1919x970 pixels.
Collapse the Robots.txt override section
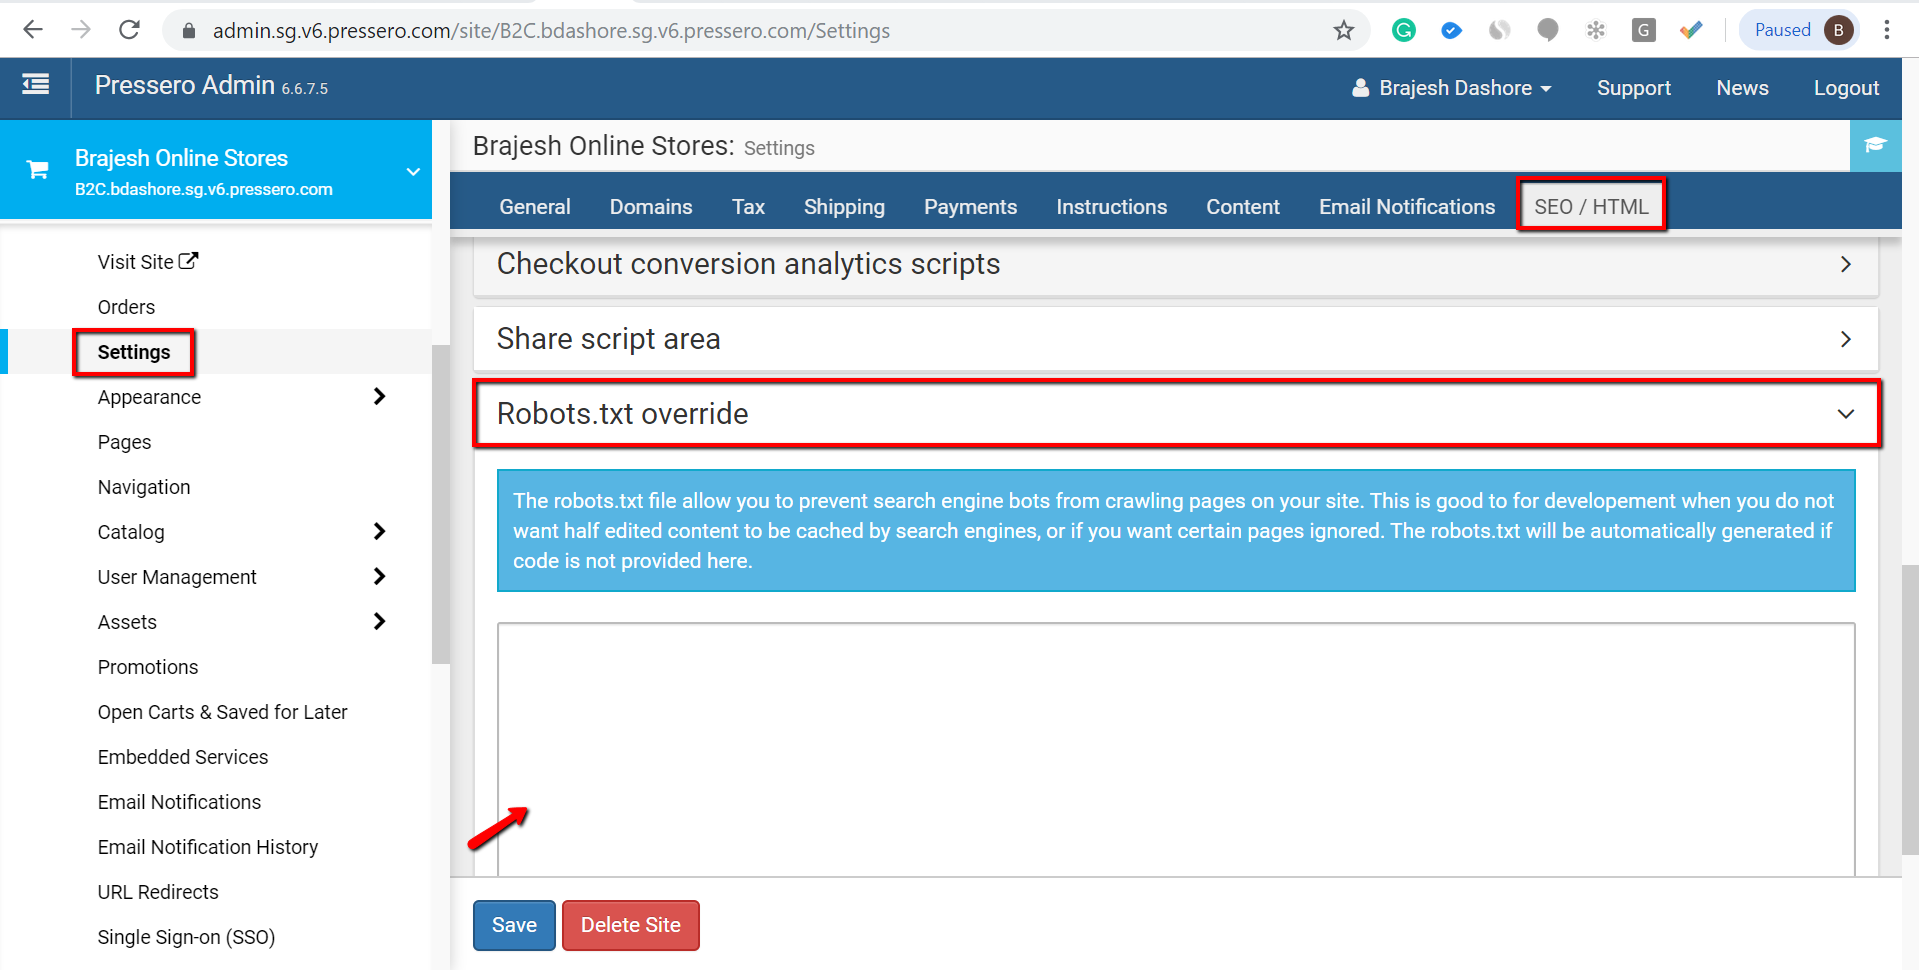(x=1176, y=413)
